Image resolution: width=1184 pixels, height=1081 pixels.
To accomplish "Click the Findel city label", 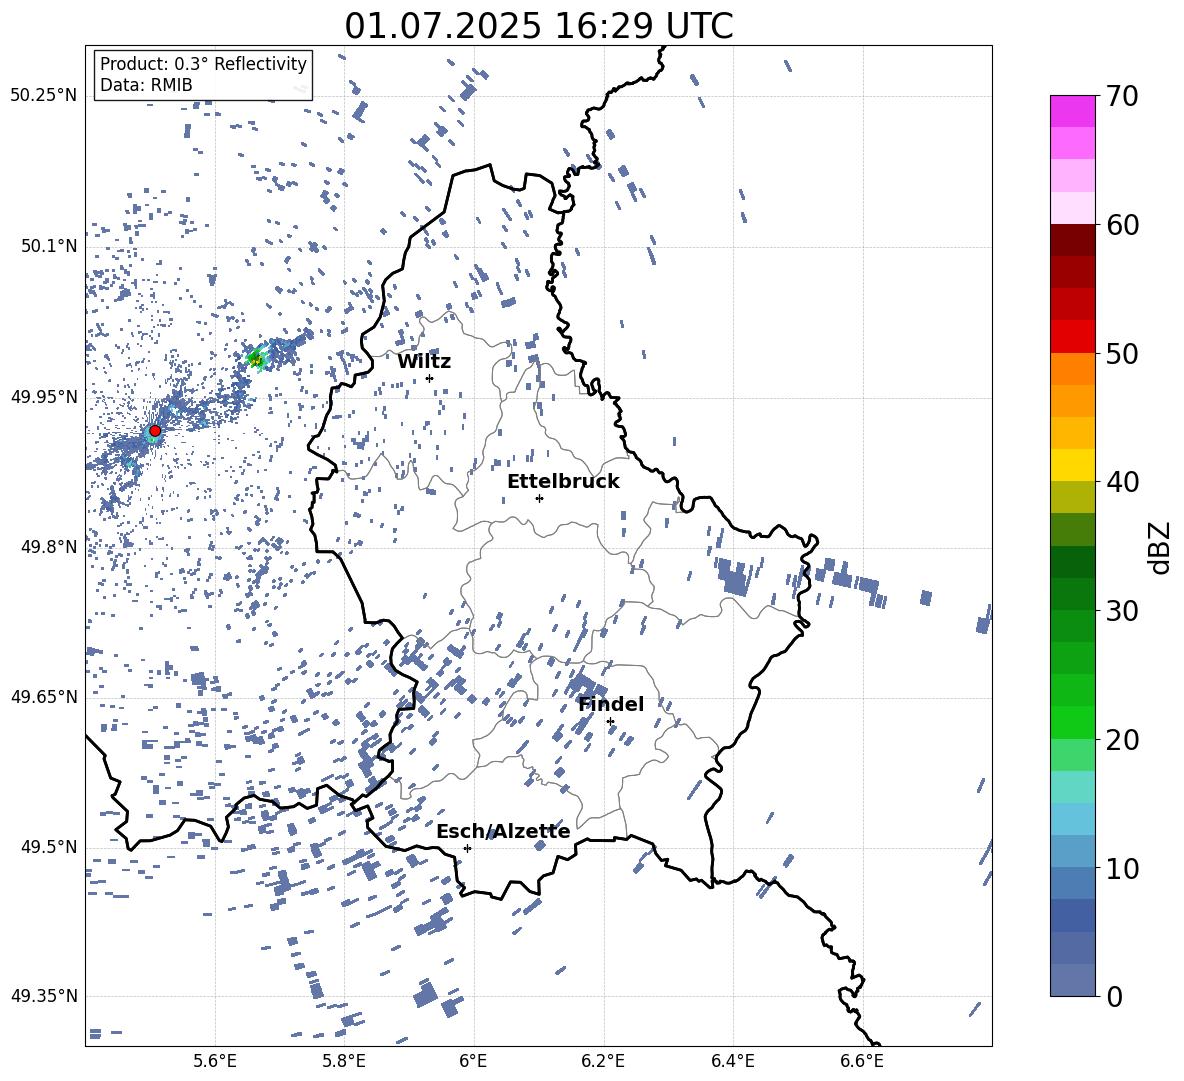I will pyautogui.click(x=611, y=704).
